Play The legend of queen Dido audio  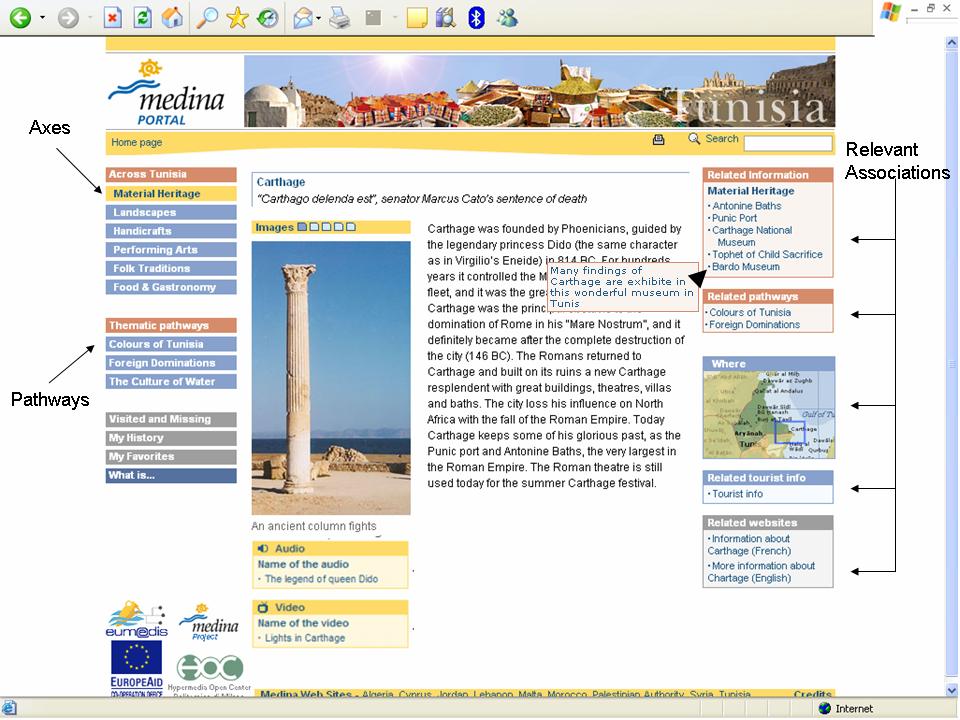pos(321,579)
